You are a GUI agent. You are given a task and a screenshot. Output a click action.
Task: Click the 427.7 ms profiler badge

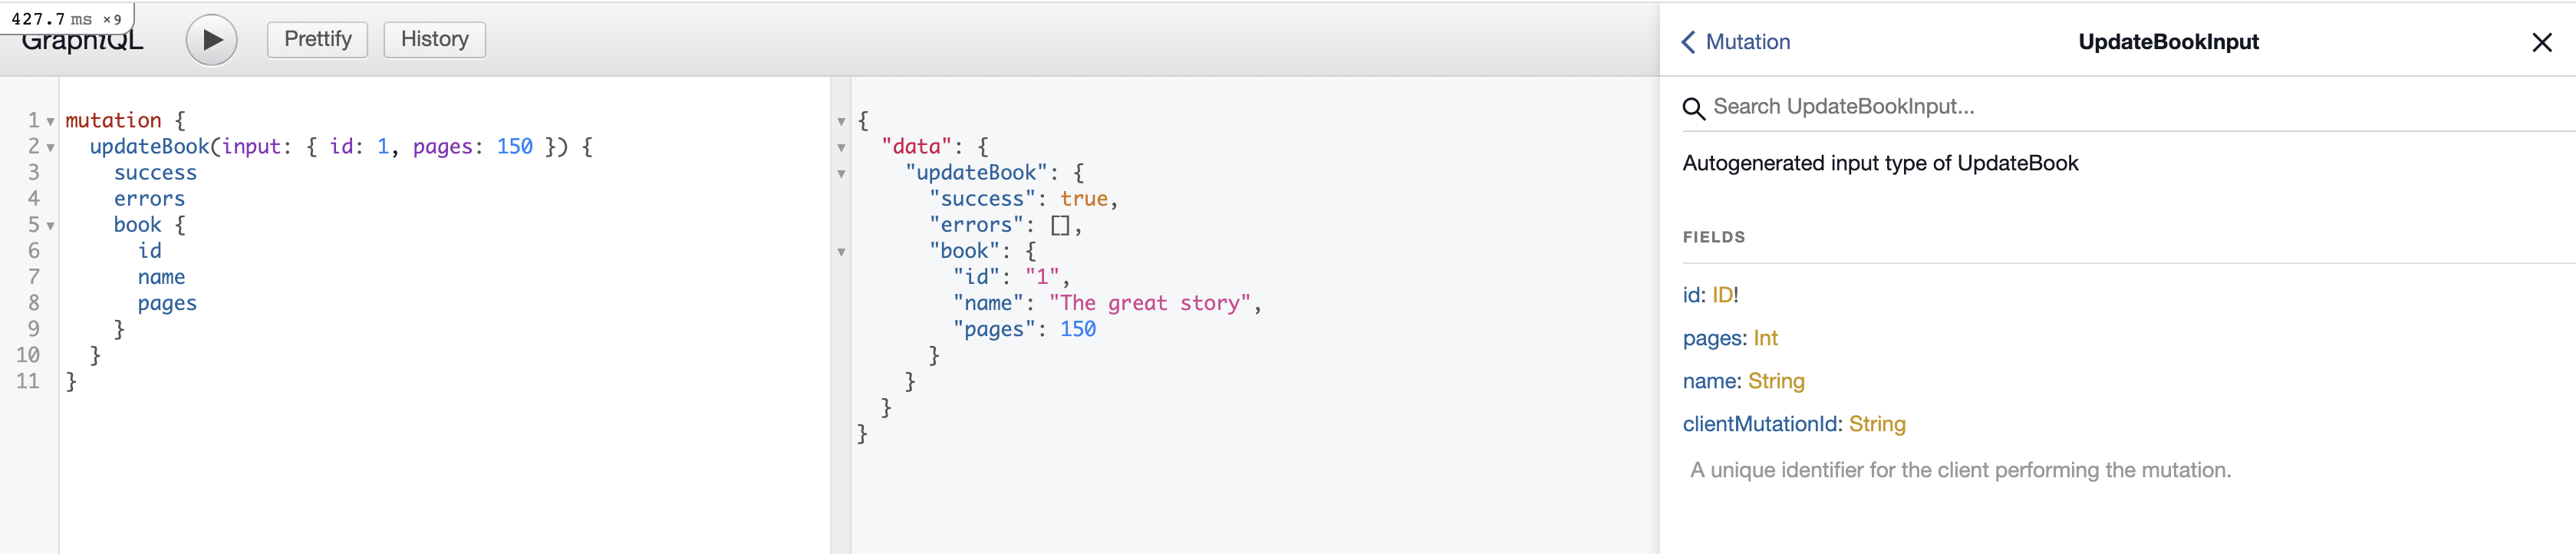tap(66, 19)
